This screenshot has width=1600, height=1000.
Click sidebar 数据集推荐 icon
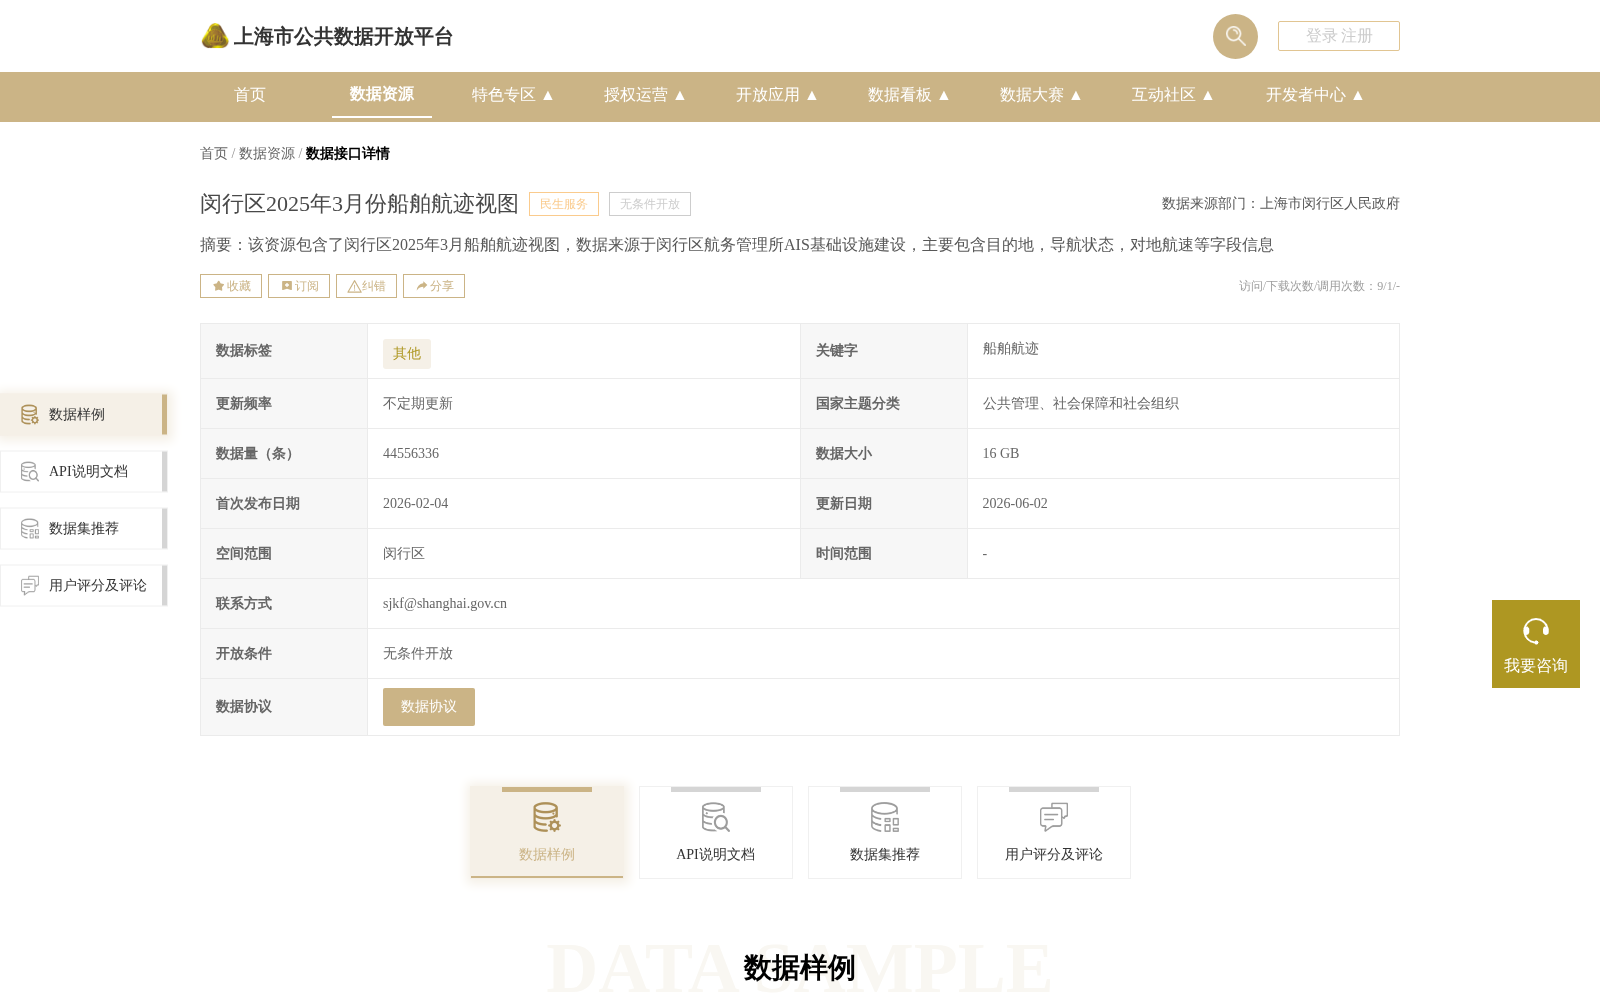30,529
